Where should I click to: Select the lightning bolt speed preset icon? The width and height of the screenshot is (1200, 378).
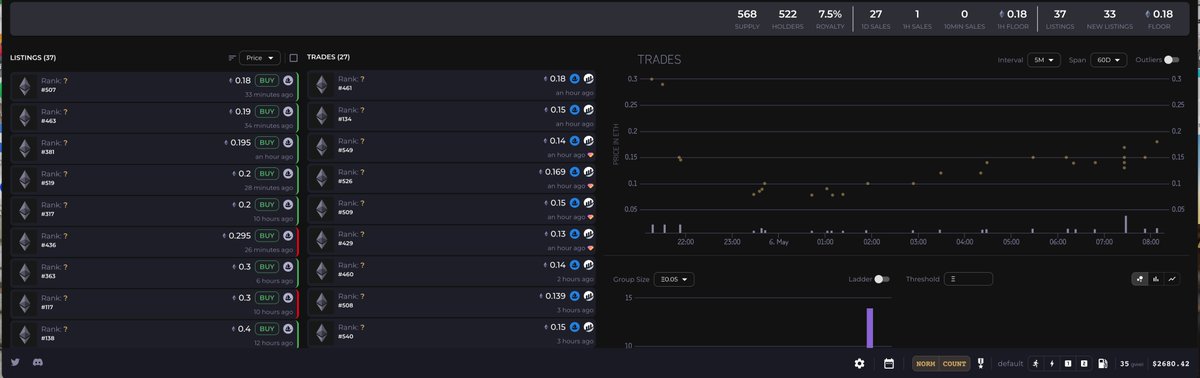click(x=1052, y=363)
